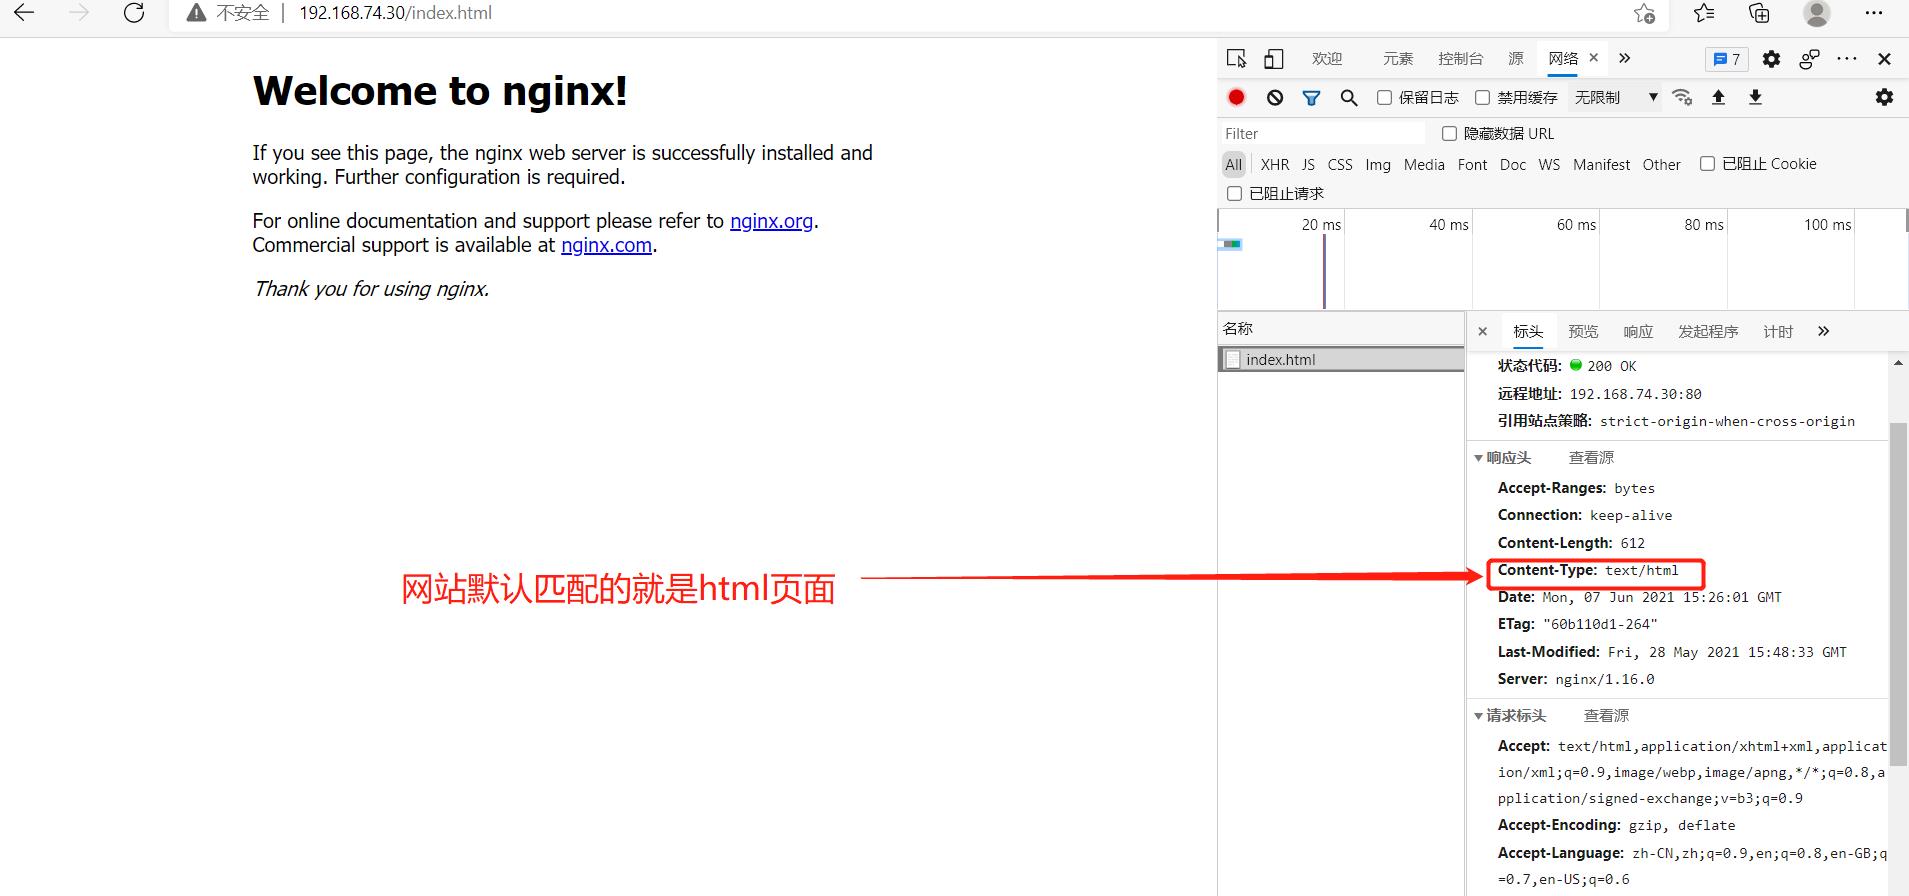
Task: Open the 响应 tab
Action: coord(1638,331)
